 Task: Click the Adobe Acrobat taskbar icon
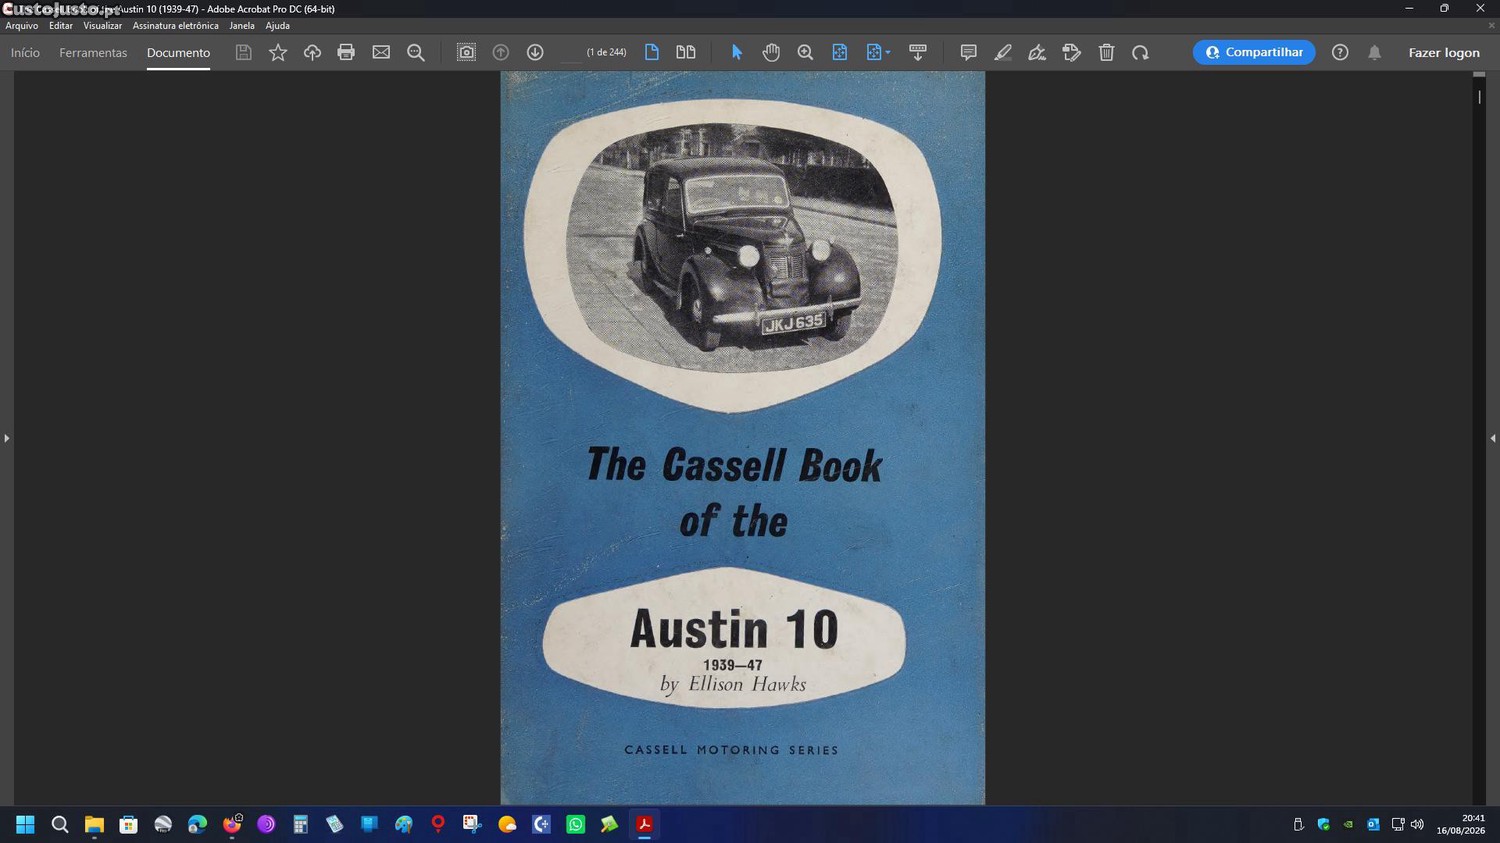click(644, 824)
